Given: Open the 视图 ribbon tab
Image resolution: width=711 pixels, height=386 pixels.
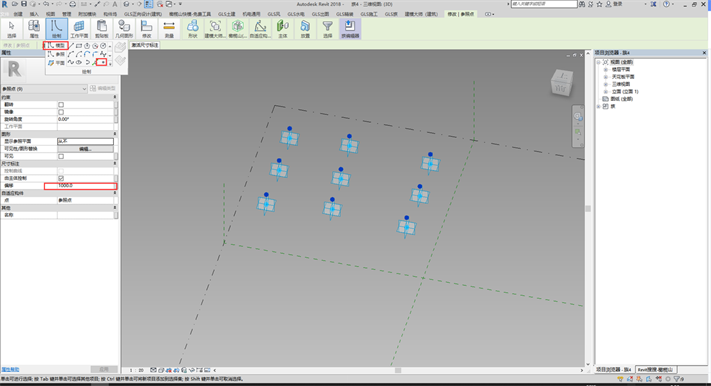Looking at the screenshot, I should point(50,14).
